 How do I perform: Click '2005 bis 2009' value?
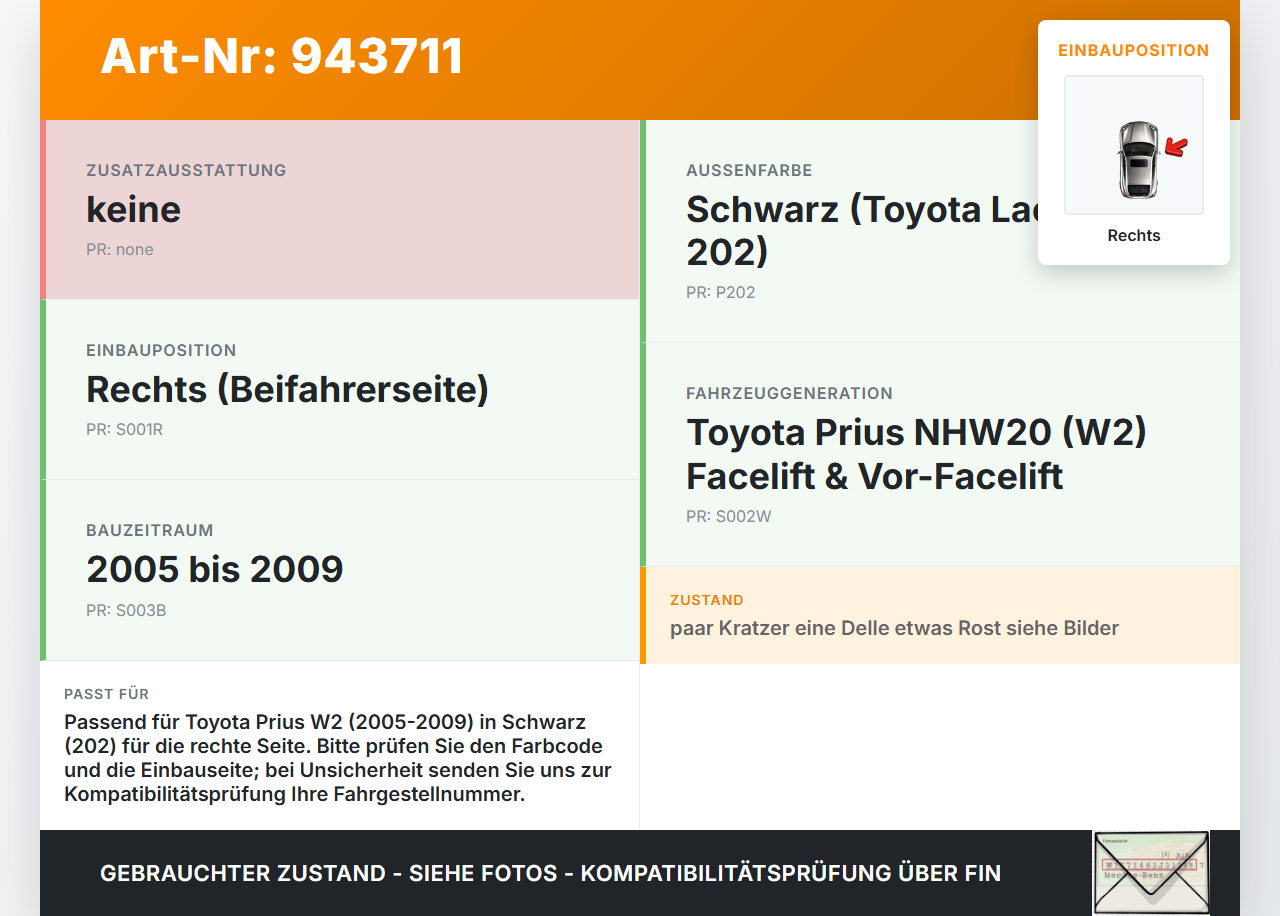pyautogui.click(x=215, y=569)
